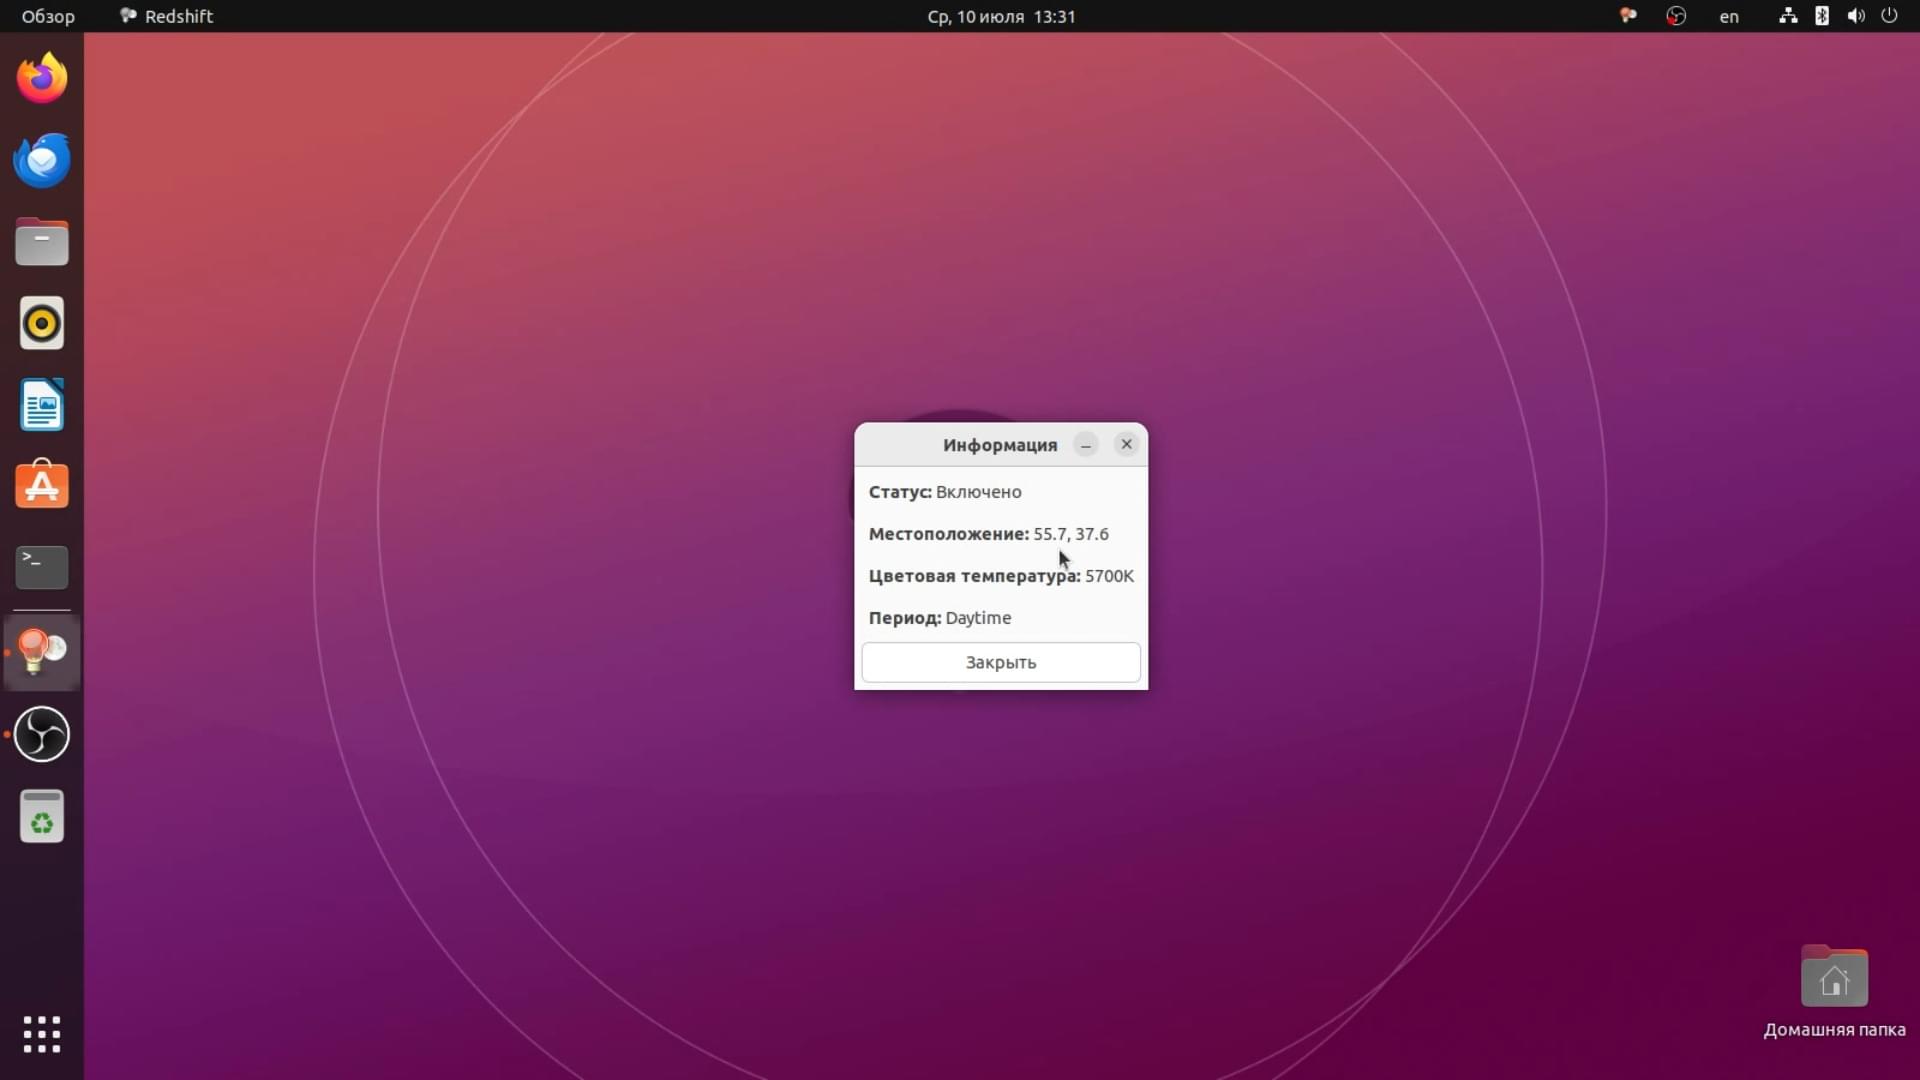1920x1080 pixels.
Task: Open the Files manager dock icon
Action: [x=42, y=242]
